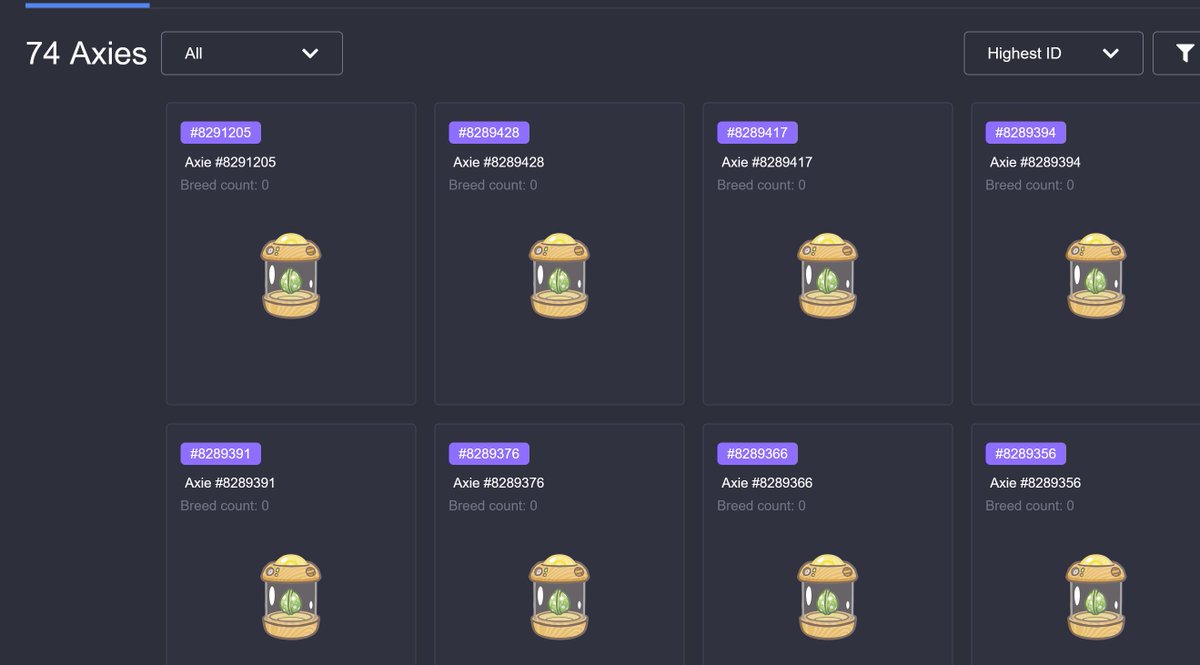Click egg image of Axie #8289428
This screenshot has width=1200, height=665.
(559, 275)
